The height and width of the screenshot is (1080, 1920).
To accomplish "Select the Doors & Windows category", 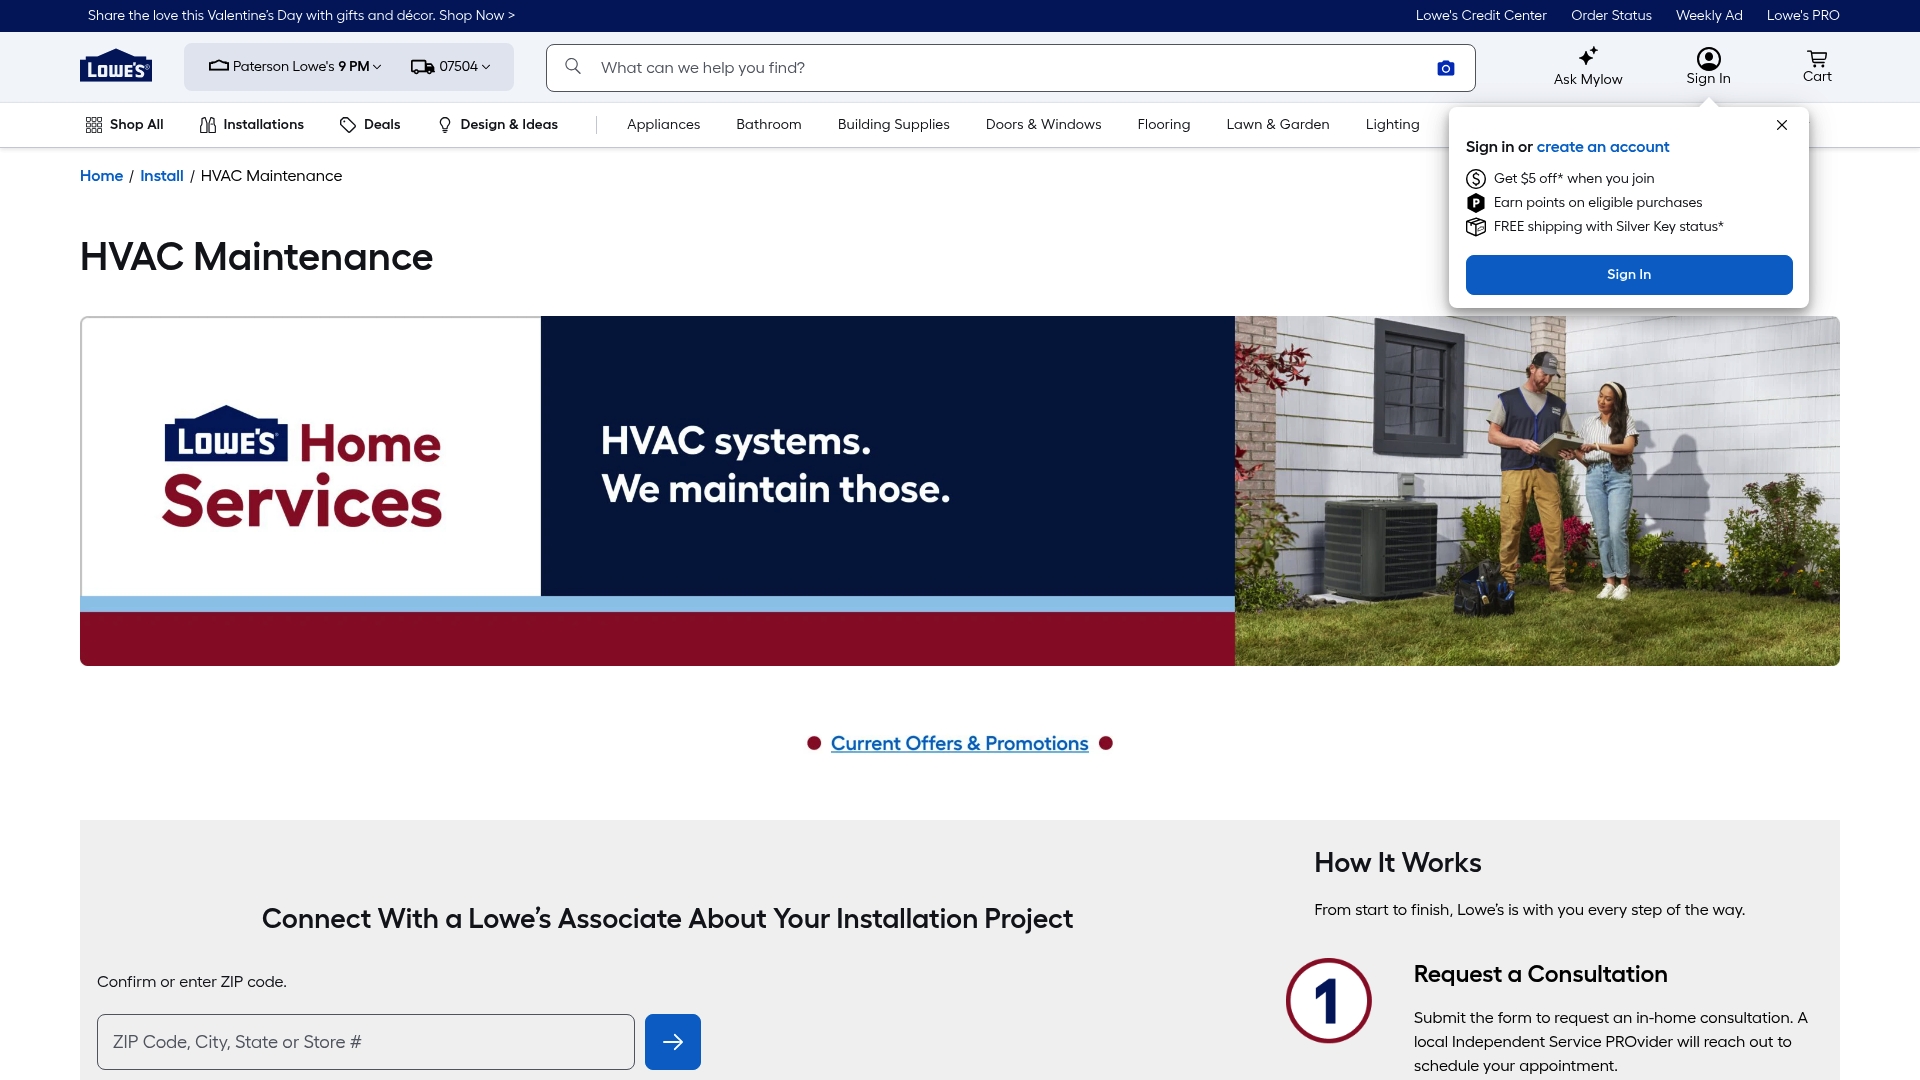I will 1044,125.
